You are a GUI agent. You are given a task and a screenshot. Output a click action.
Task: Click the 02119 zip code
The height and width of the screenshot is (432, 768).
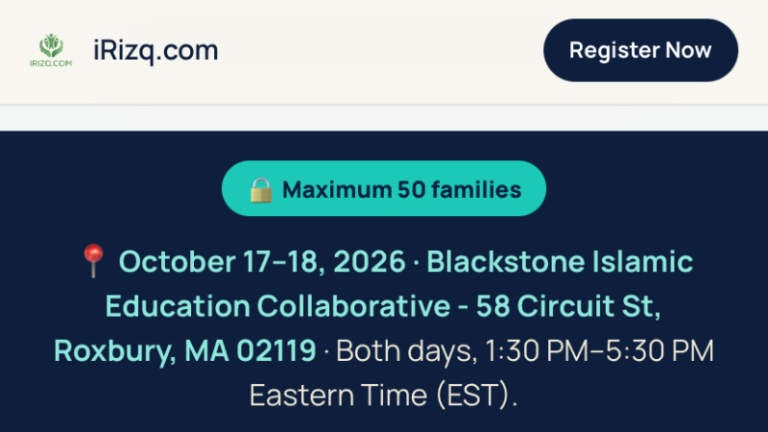276,351
